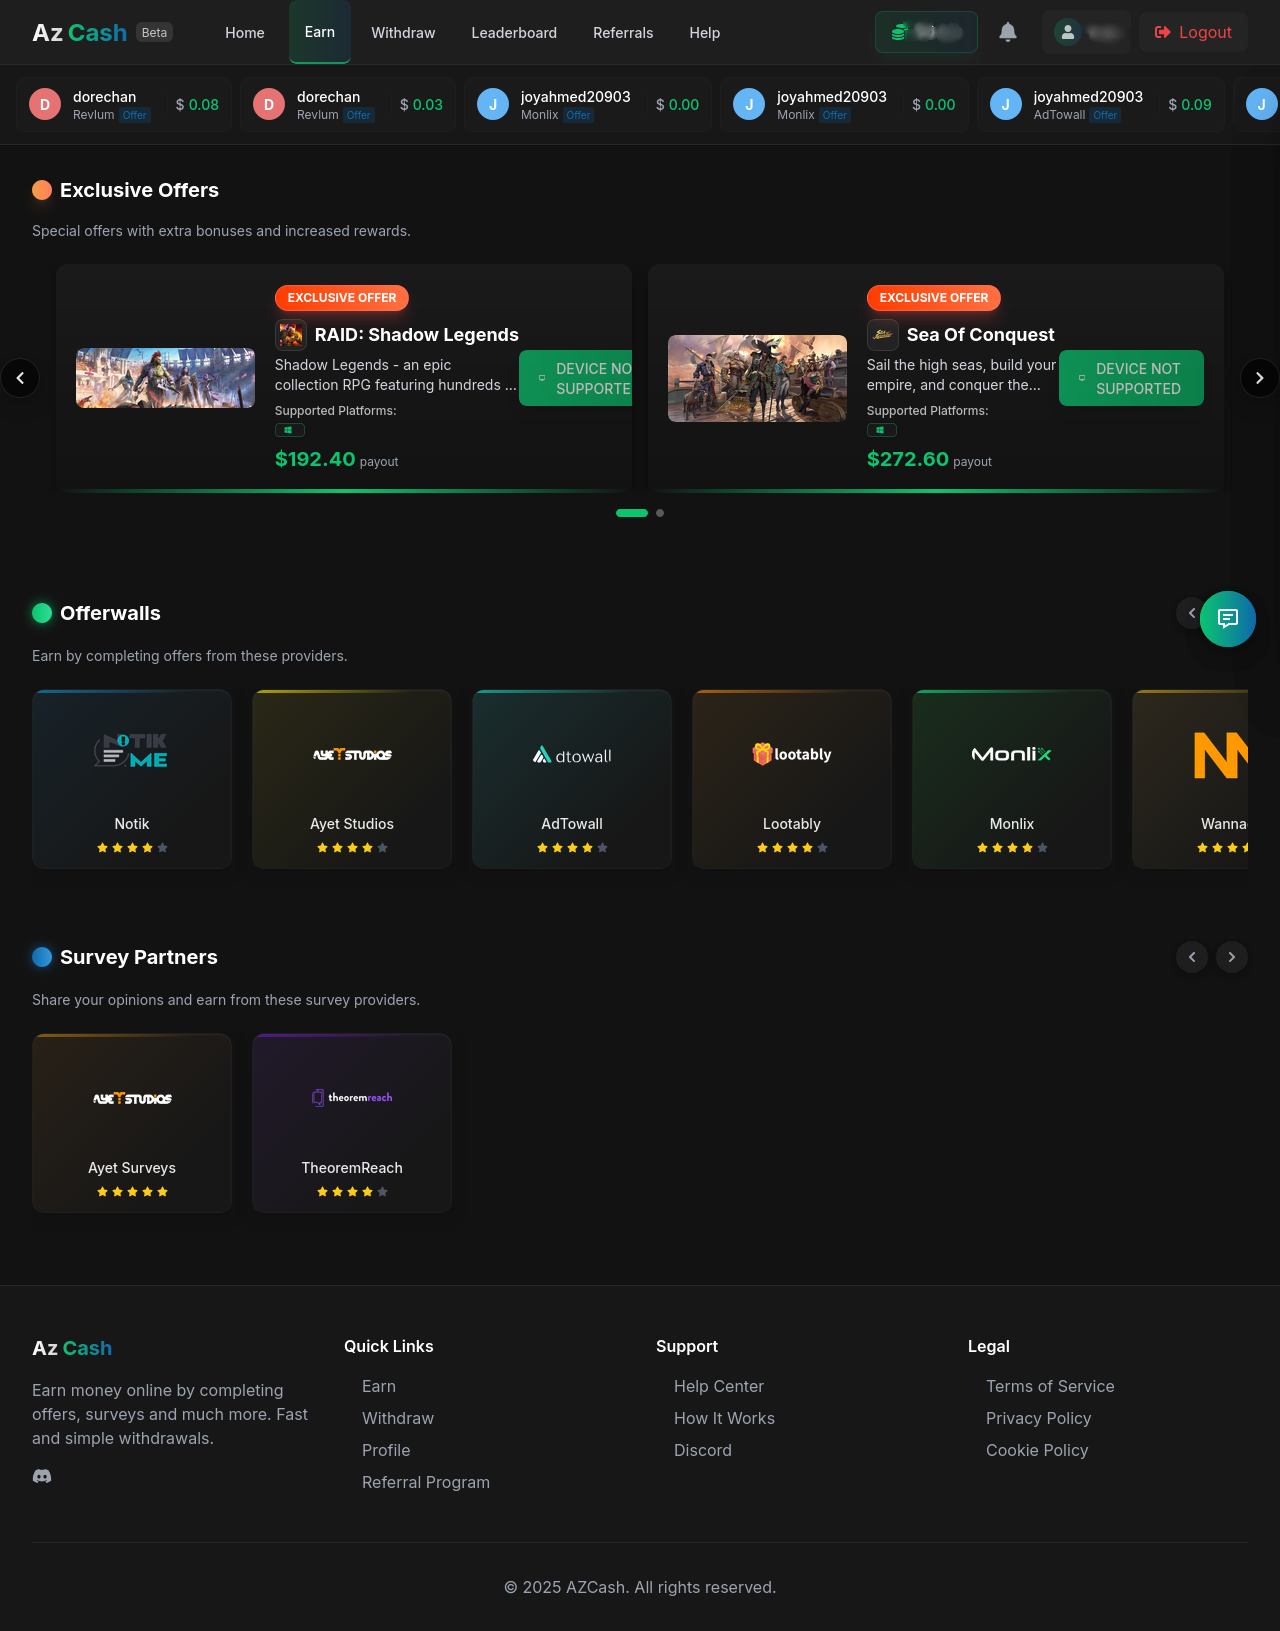Click the Sea Of Conquest banner image
Image resolution: width=1280 pixels, height=1631 pixels.
[x=757, y=378]
